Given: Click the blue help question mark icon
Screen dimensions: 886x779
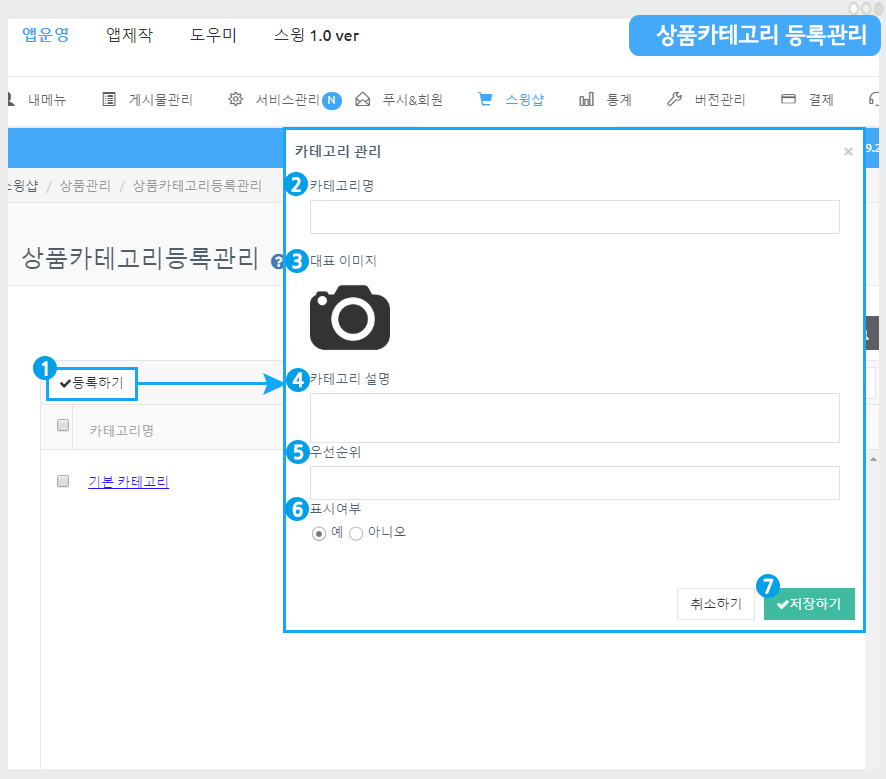Looking at the screenshot, I should click(x=277, y=262).
